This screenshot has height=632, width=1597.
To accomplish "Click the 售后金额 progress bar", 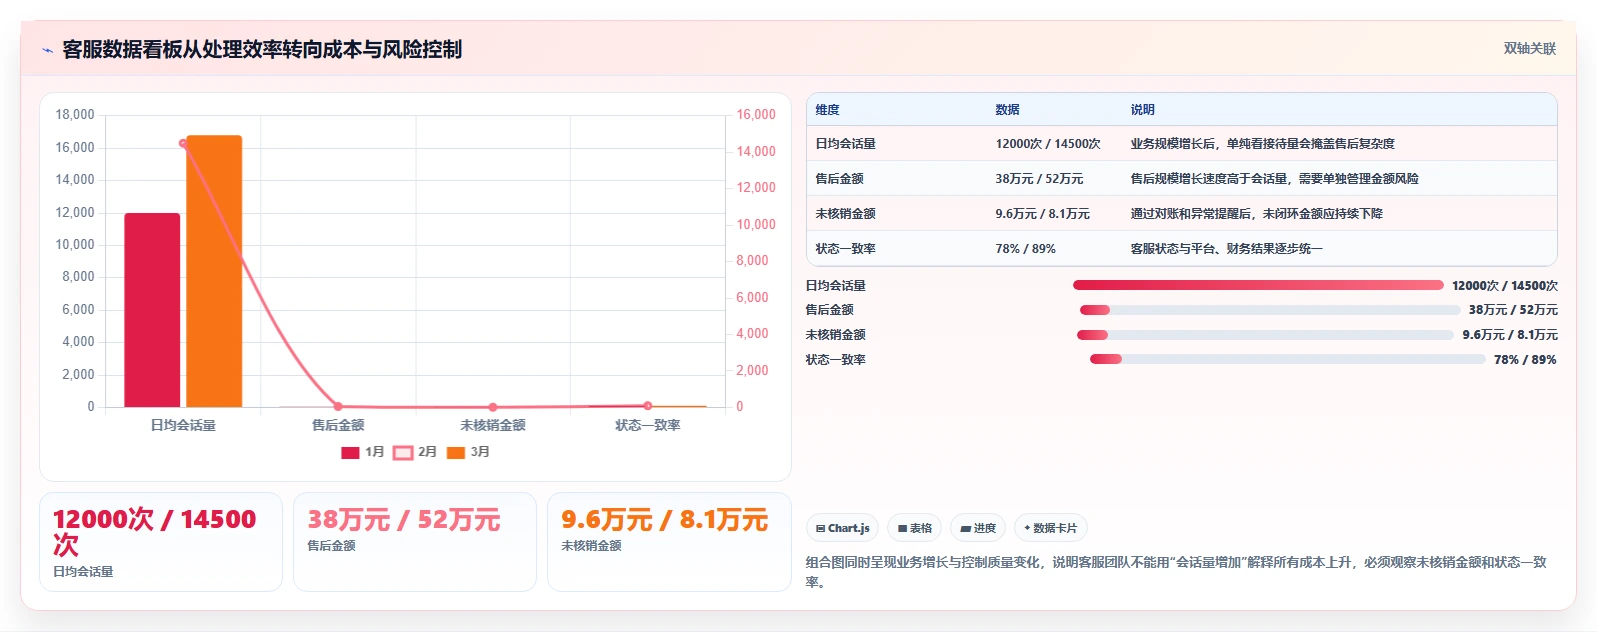I will click(x=1270, y=310).
